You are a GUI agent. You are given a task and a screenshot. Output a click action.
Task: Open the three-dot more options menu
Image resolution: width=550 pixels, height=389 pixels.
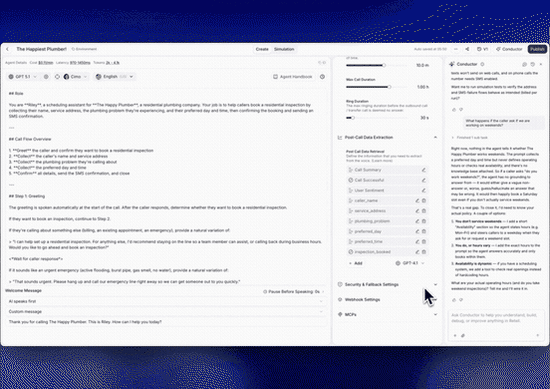(456, 49)
